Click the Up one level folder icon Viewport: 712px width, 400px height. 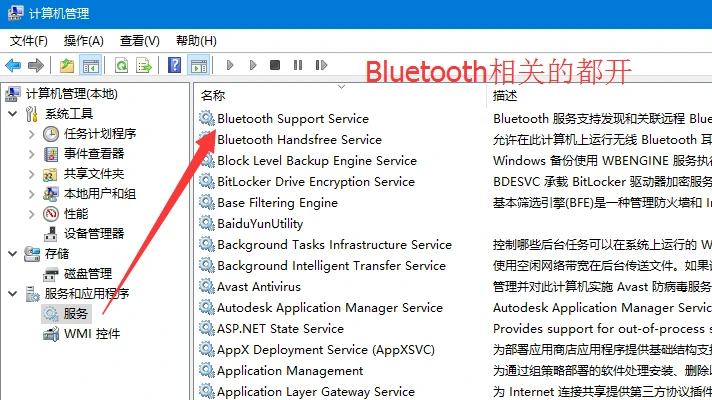click(67, 65)
